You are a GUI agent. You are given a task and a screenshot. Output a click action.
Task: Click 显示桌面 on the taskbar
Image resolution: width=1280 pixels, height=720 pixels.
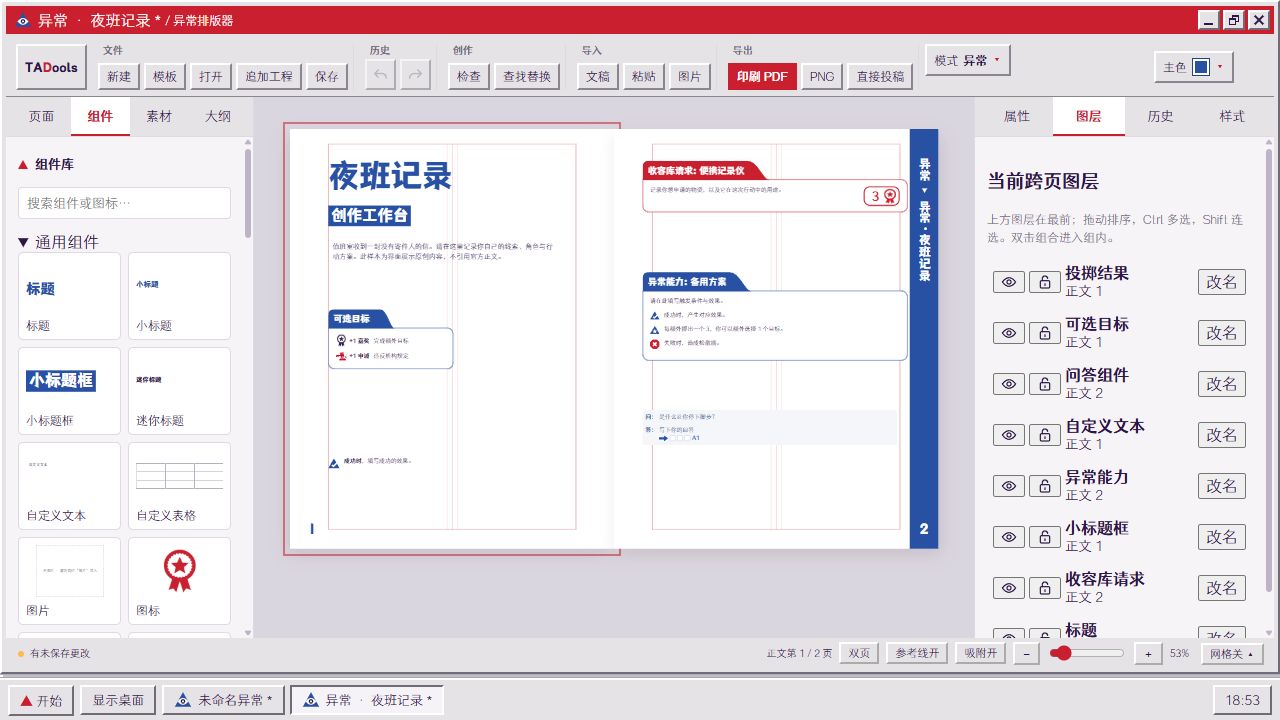pos(118,700)
